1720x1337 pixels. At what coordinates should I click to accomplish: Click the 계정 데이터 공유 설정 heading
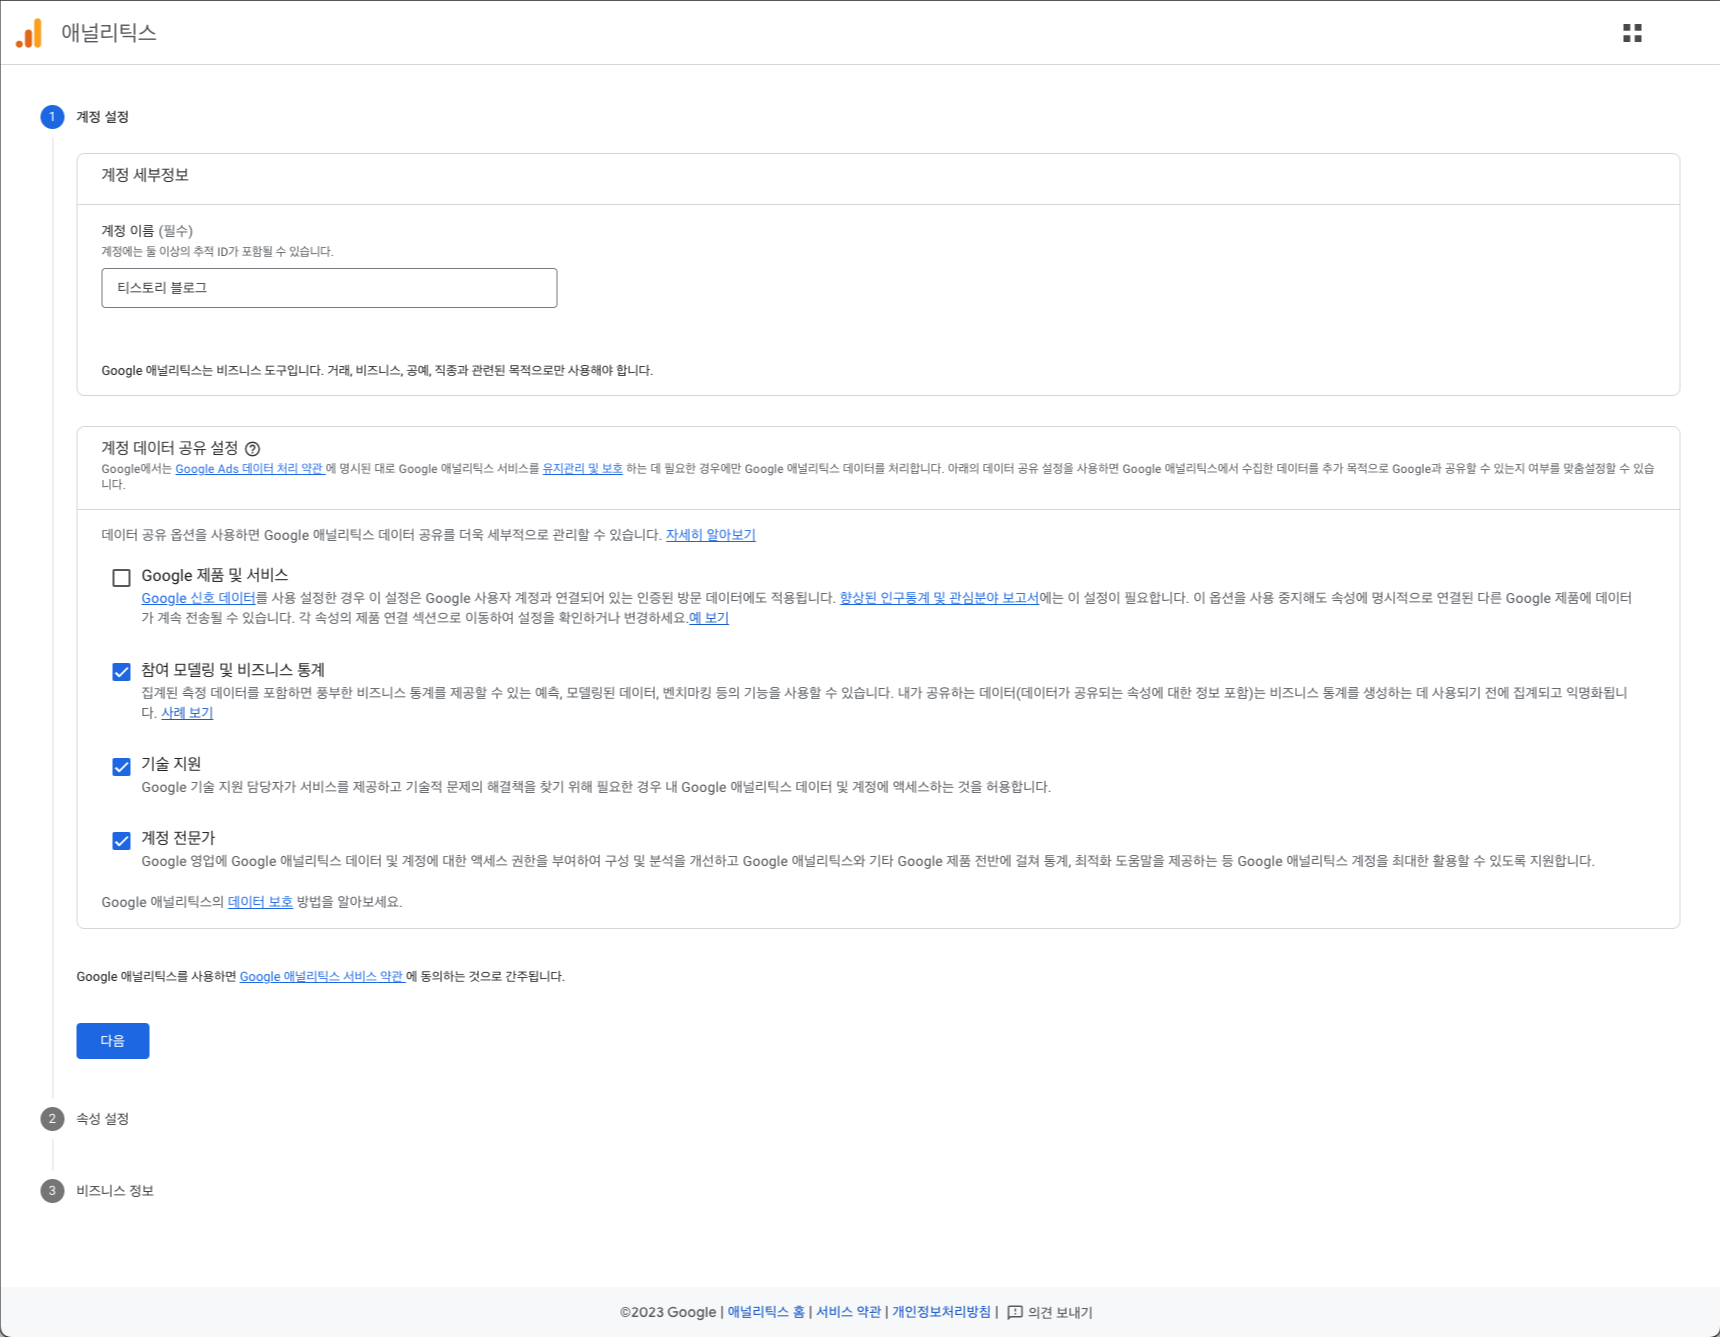click(x=170, y=448)
